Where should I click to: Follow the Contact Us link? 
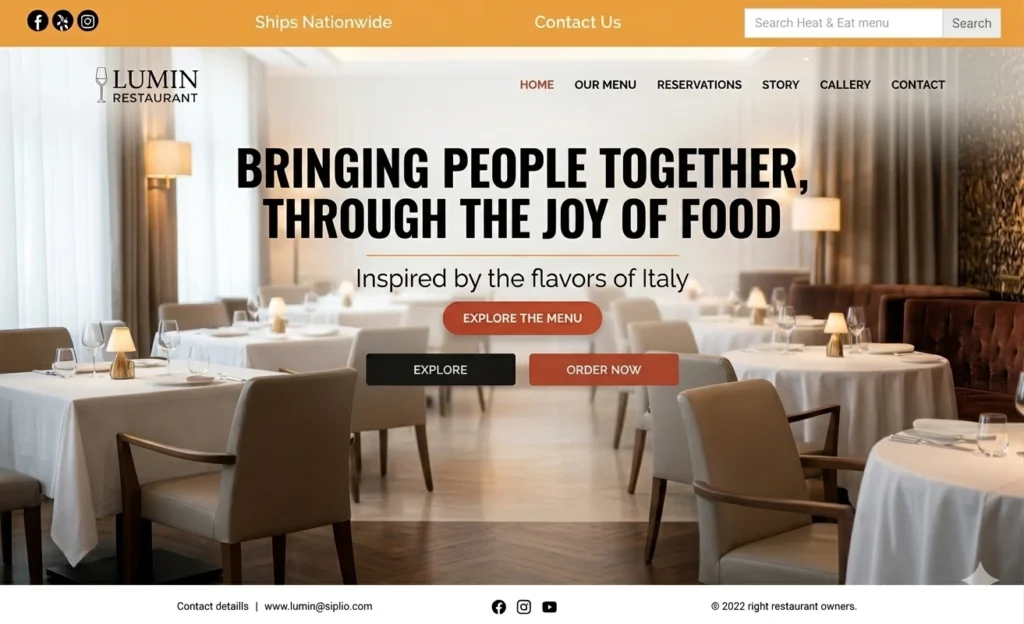(577, 22)
